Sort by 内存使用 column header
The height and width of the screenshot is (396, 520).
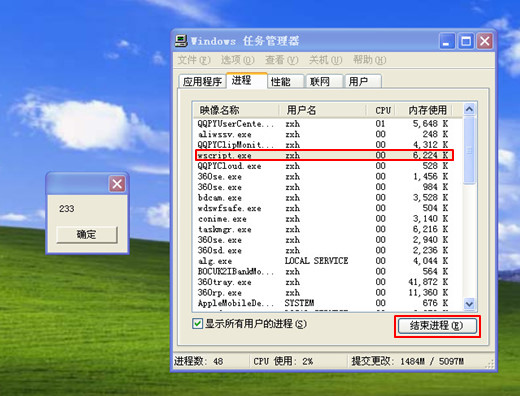424,110
